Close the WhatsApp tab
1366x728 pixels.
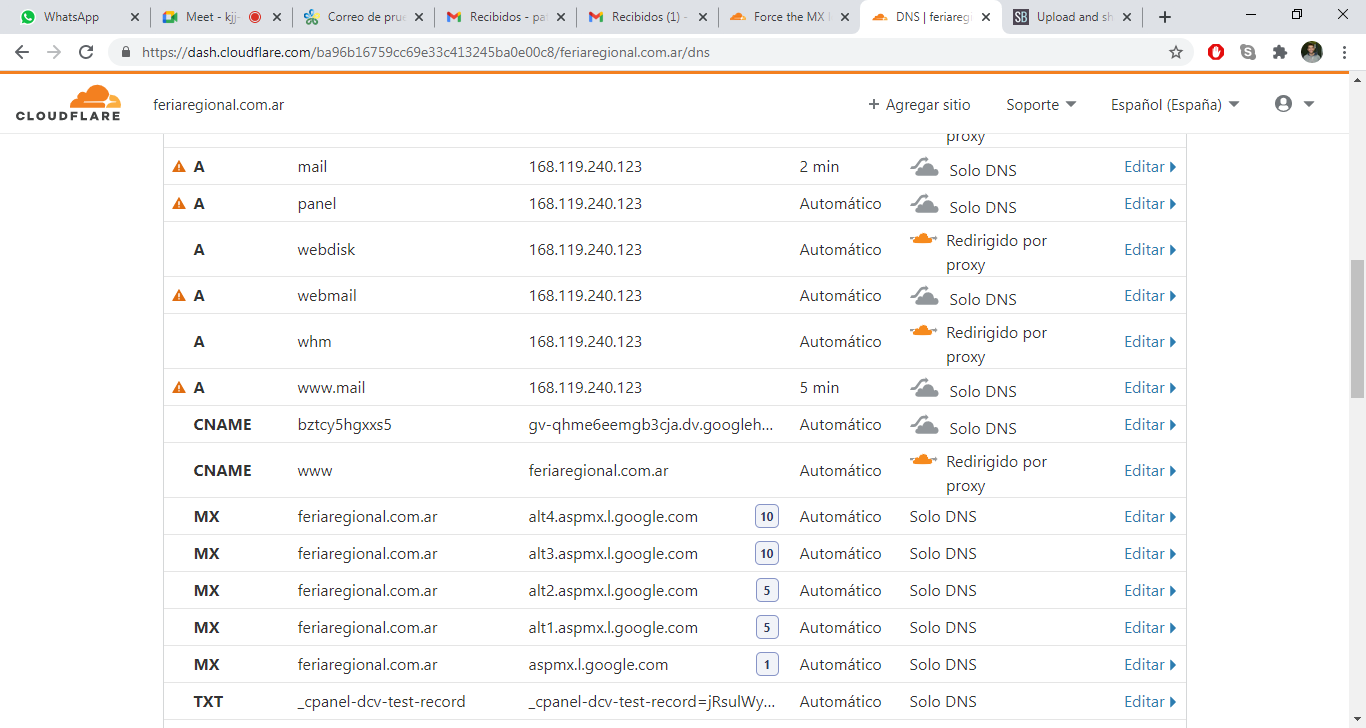(x=135, y=17)
